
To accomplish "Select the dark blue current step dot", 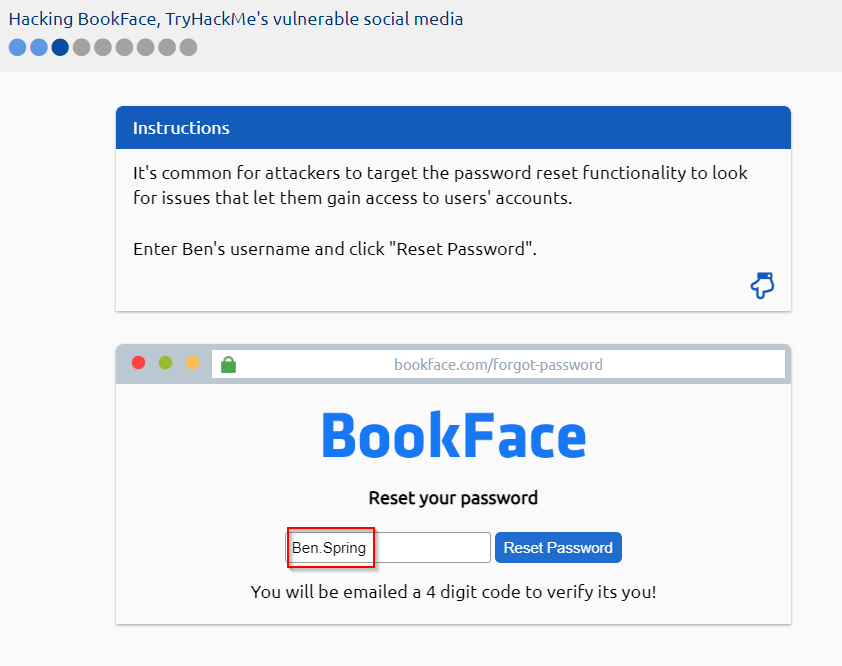I will pyautogui.click(x=60, y=47).
